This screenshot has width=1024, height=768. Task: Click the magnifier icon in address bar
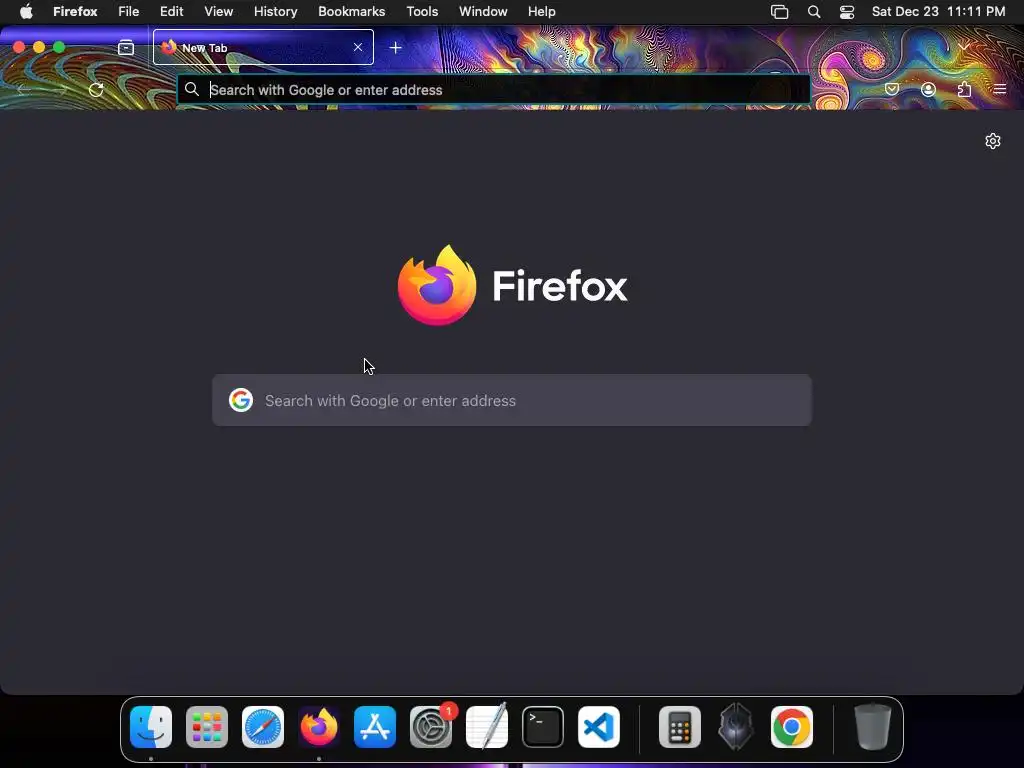pos(191,89)
